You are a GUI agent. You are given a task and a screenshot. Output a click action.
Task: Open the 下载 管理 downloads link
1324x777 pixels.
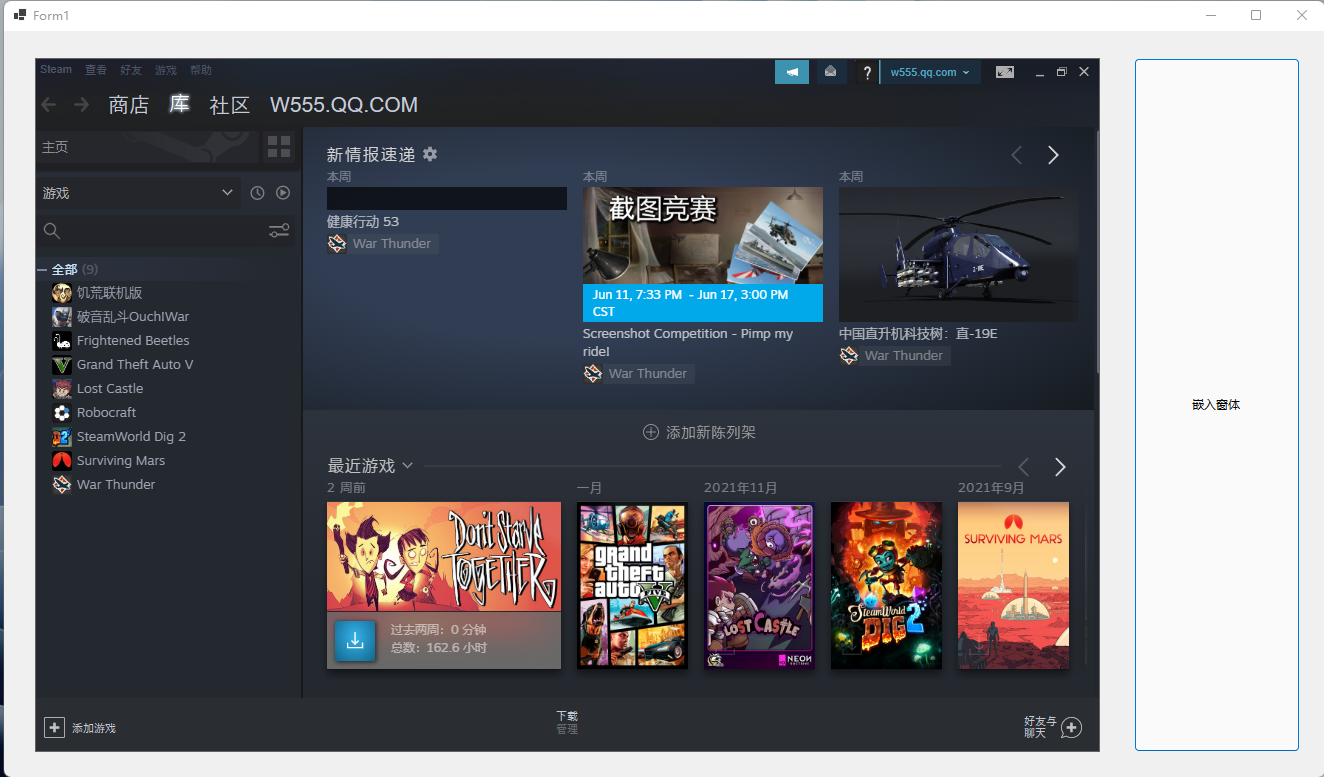tap(567, 723)
